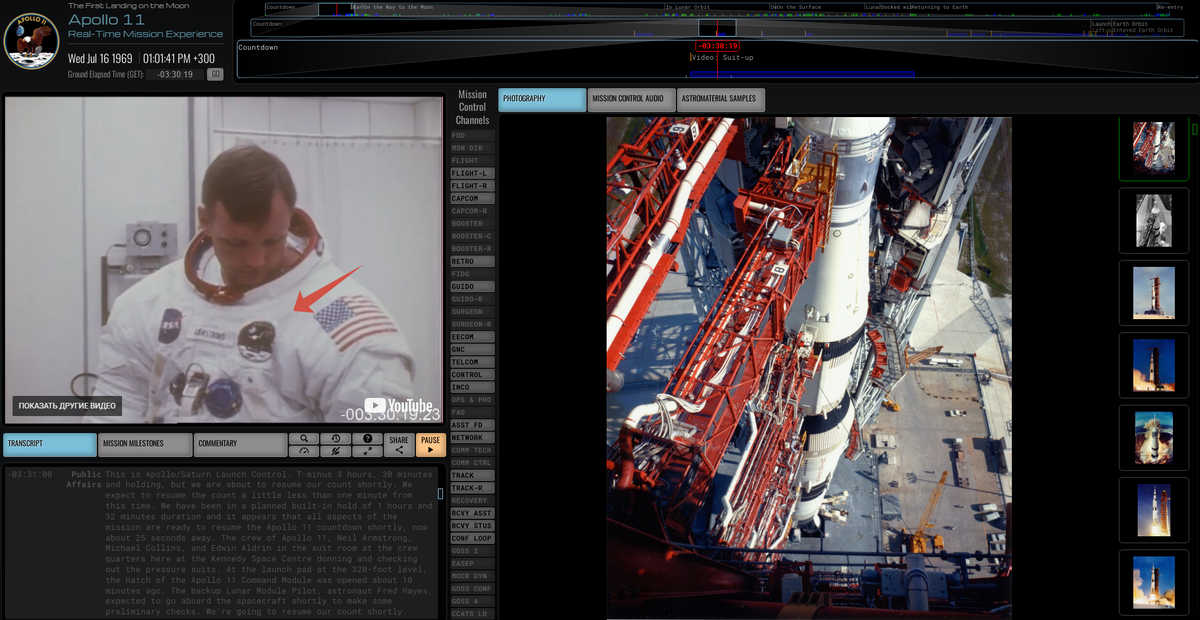Open the third rocket-on-pad photo thumbnail
The height and width of the screenshot is (620, 1200).
pos(1153,292)
